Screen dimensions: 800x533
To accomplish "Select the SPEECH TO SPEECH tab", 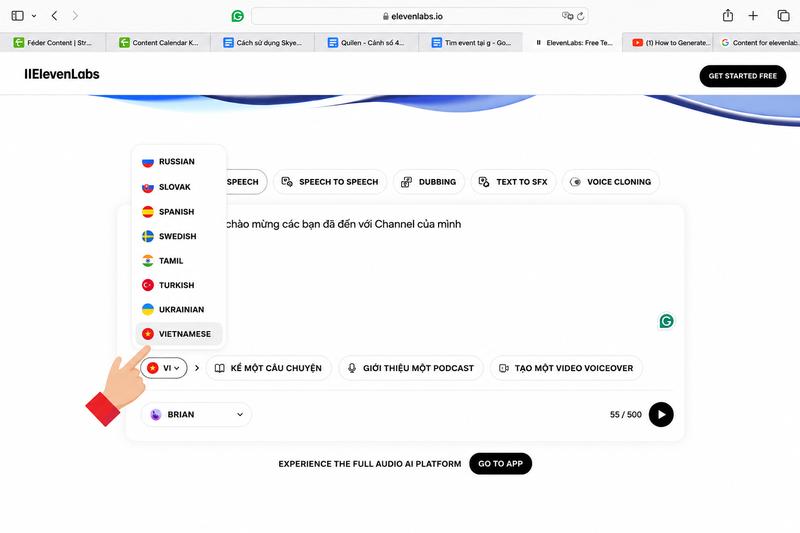I will click(330, 182).
